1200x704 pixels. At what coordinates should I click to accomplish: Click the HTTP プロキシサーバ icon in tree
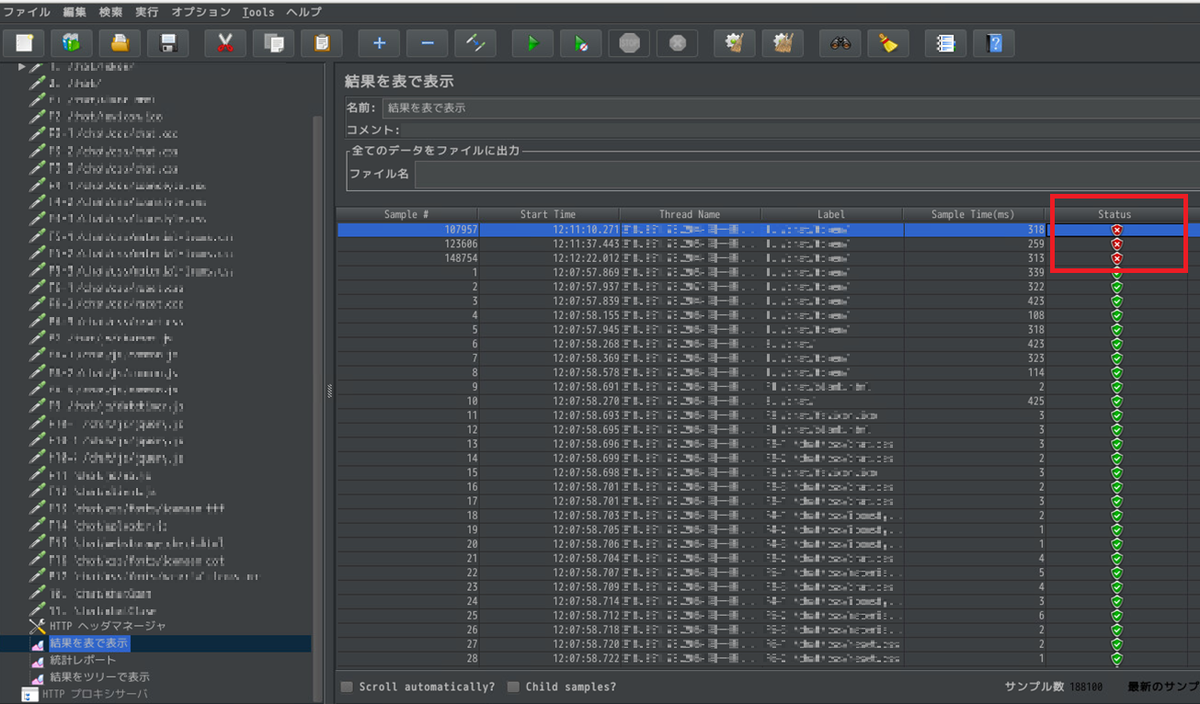30,693
